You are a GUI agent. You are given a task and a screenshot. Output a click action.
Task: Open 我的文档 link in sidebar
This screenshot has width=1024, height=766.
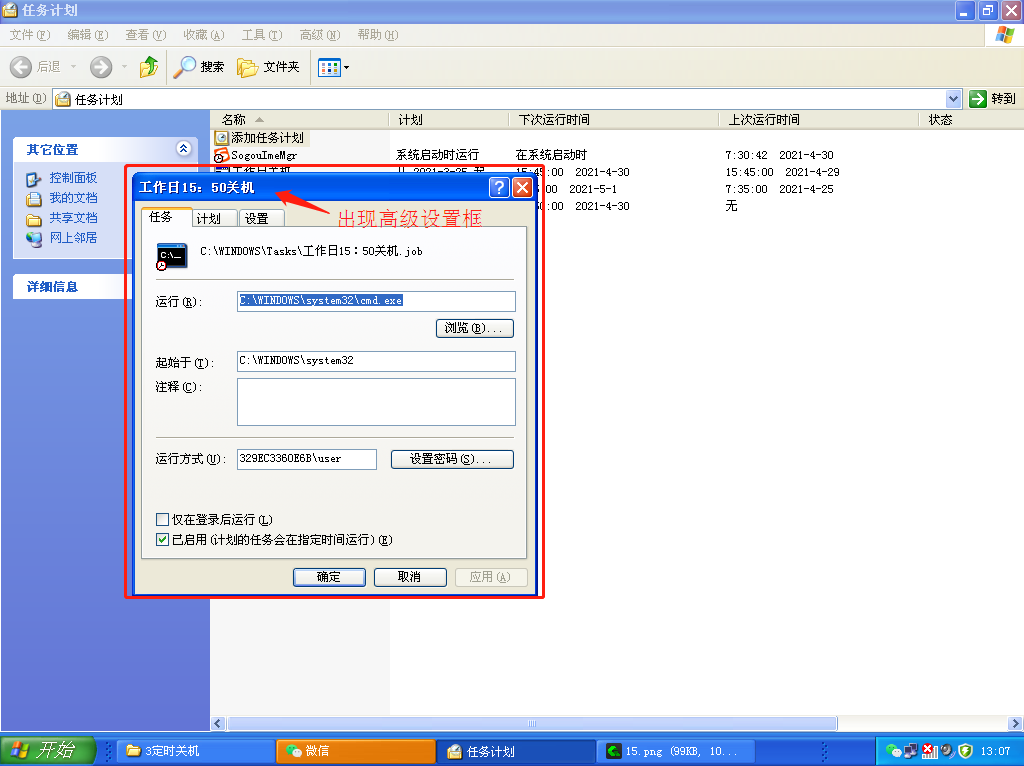73,198
